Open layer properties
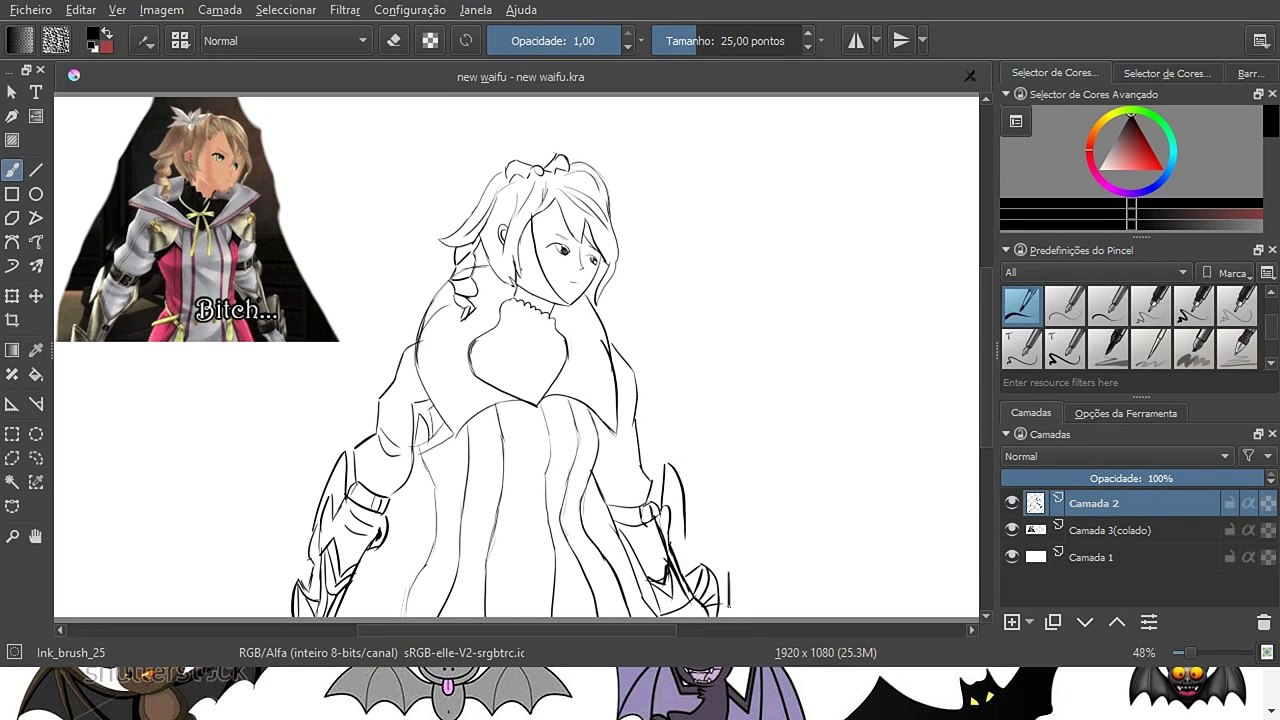The width and height of the screenshot is (1280, 720). point(1149,622)
